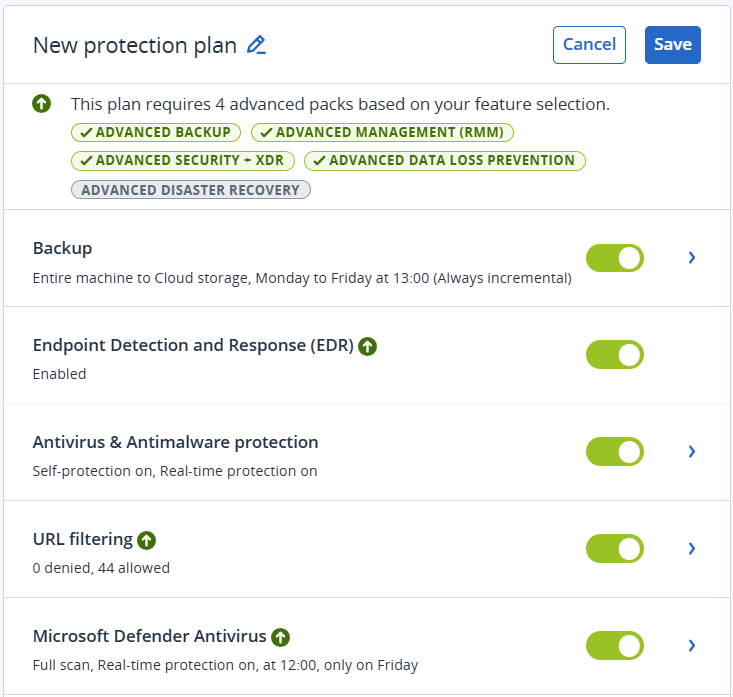Toggle the Backup module off
733x697 pixels.
click(614, 258)
